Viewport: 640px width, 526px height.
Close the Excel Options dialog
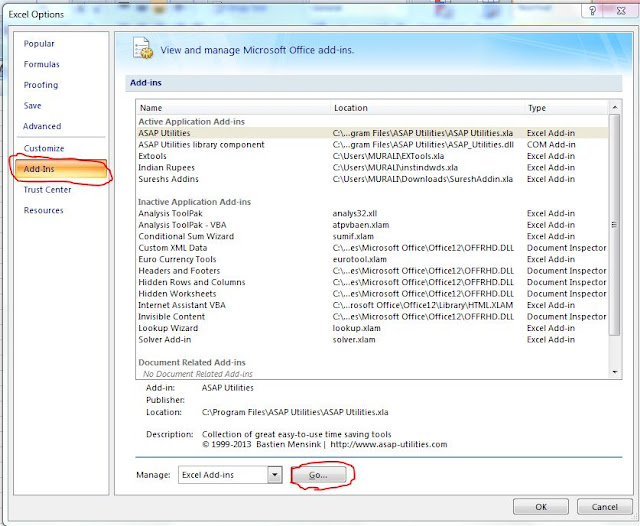click(621, 11)
